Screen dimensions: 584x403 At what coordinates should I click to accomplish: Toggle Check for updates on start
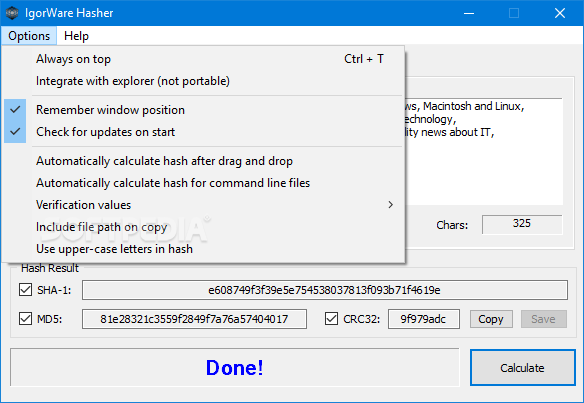point(203,132)
